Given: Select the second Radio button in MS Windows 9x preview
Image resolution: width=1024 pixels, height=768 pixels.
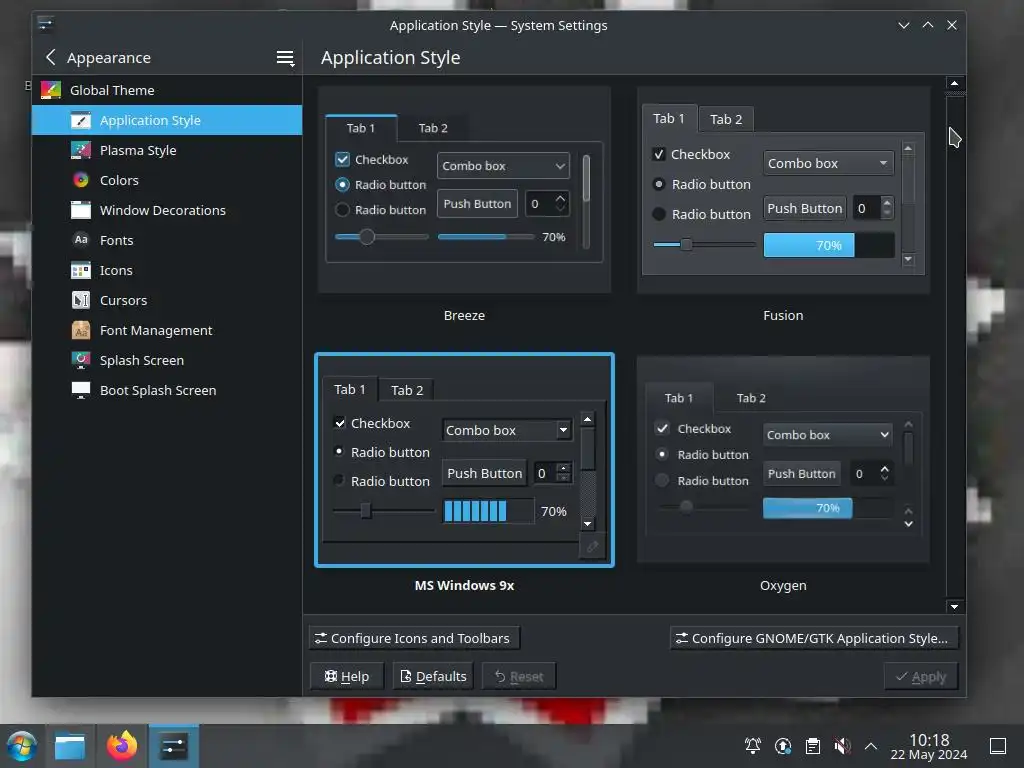Looking at the screenshot, I should 339,481.
